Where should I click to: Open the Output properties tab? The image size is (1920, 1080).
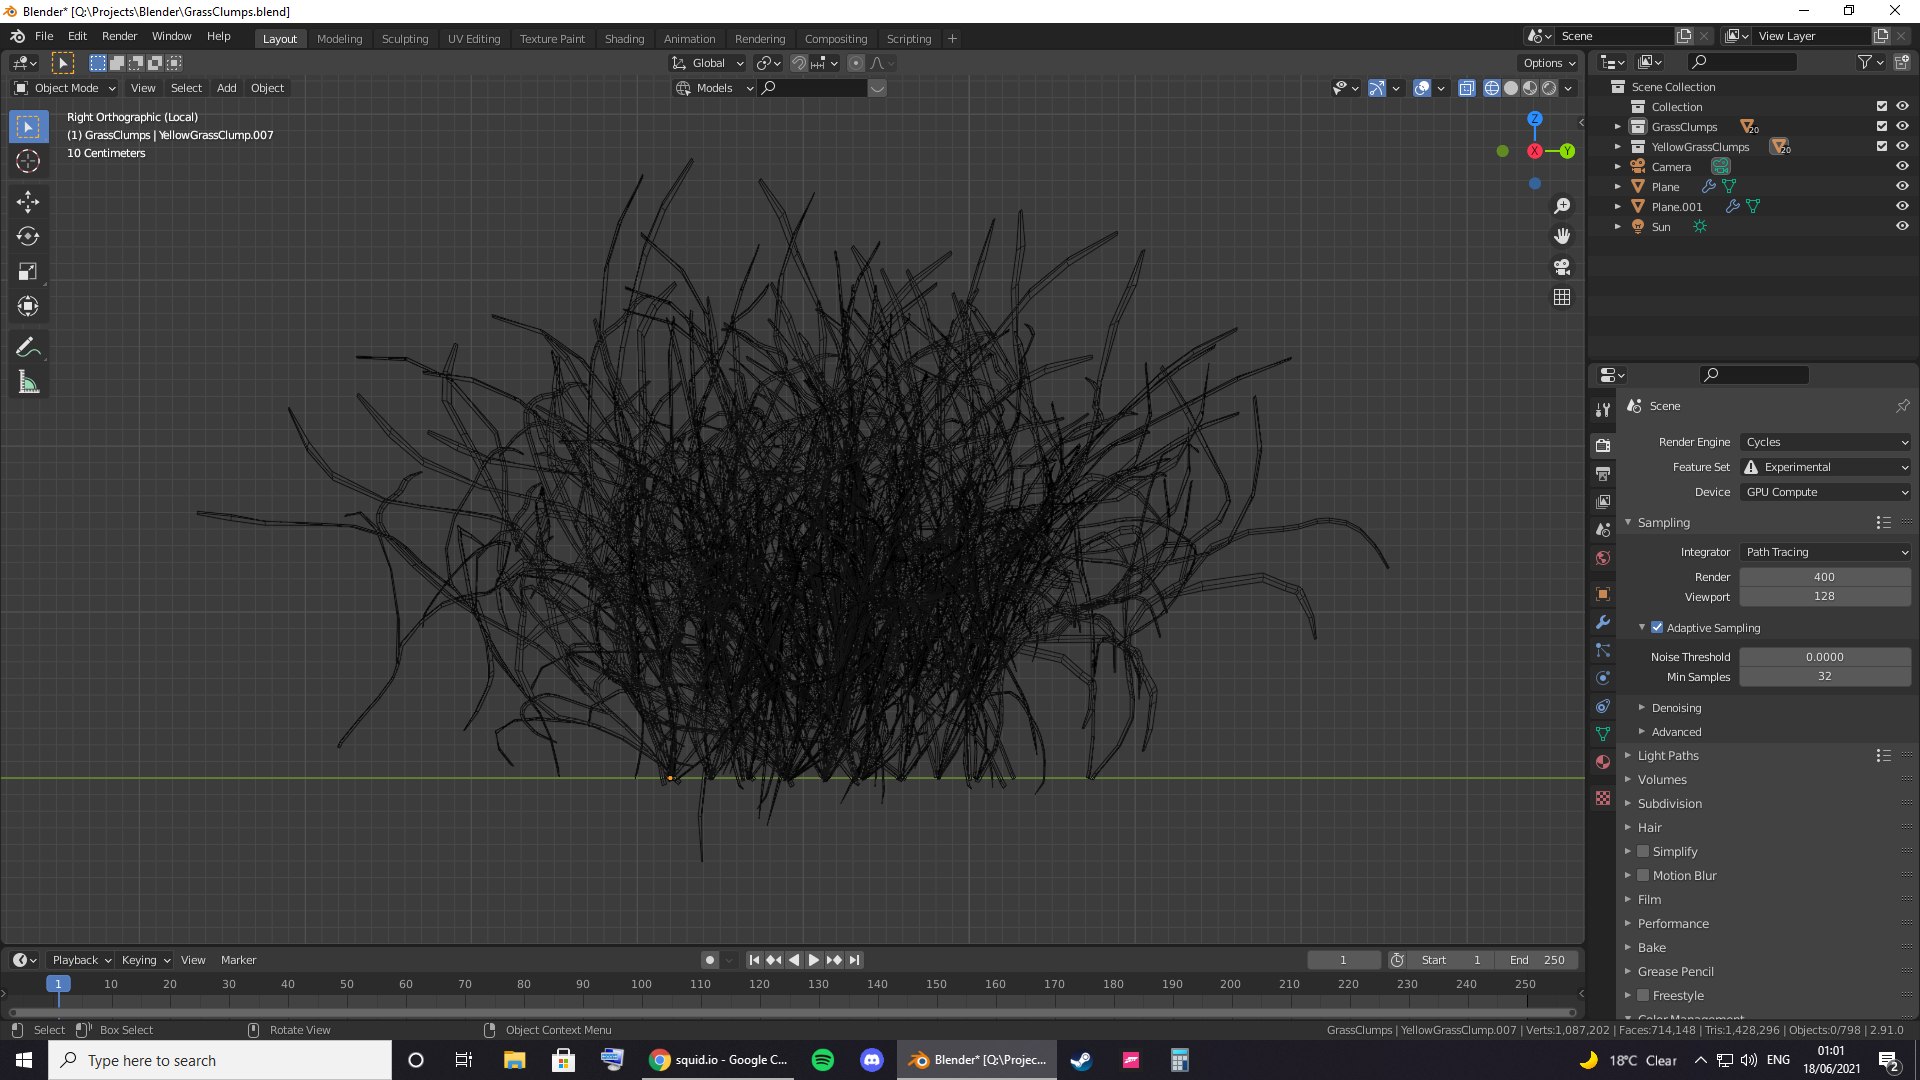tap(1603, 473)
